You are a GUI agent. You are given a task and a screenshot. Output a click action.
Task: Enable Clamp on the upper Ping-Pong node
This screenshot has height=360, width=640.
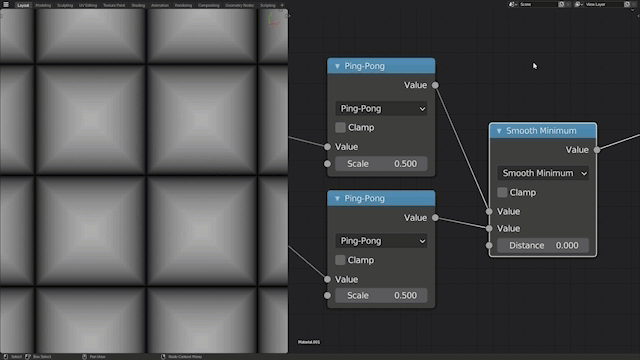[340, 127]
